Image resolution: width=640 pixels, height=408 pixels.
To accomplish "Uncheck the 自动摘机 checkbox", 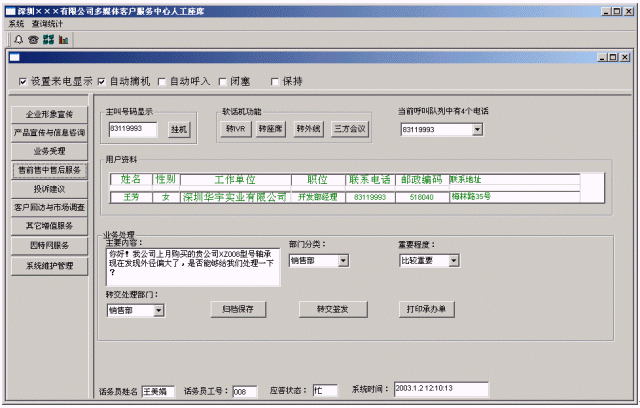I will tap(102, 81).
